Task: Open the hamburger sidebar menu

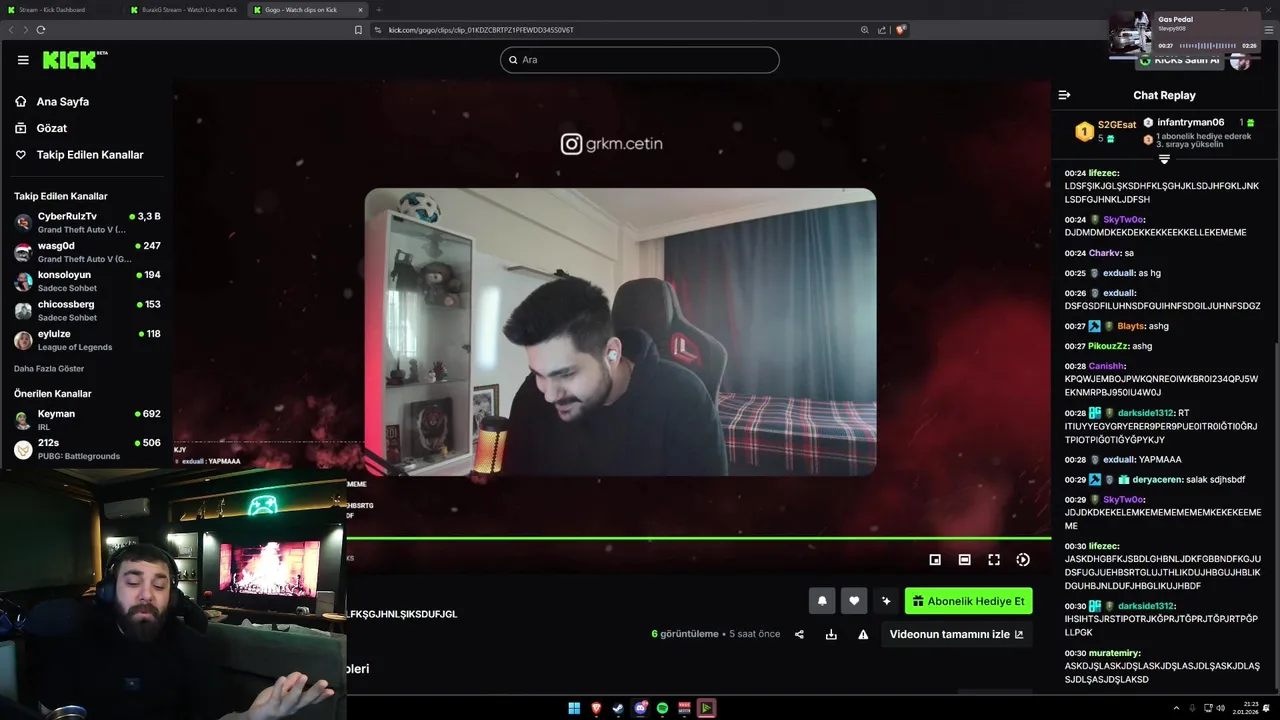Action: (x=23, y=60)
